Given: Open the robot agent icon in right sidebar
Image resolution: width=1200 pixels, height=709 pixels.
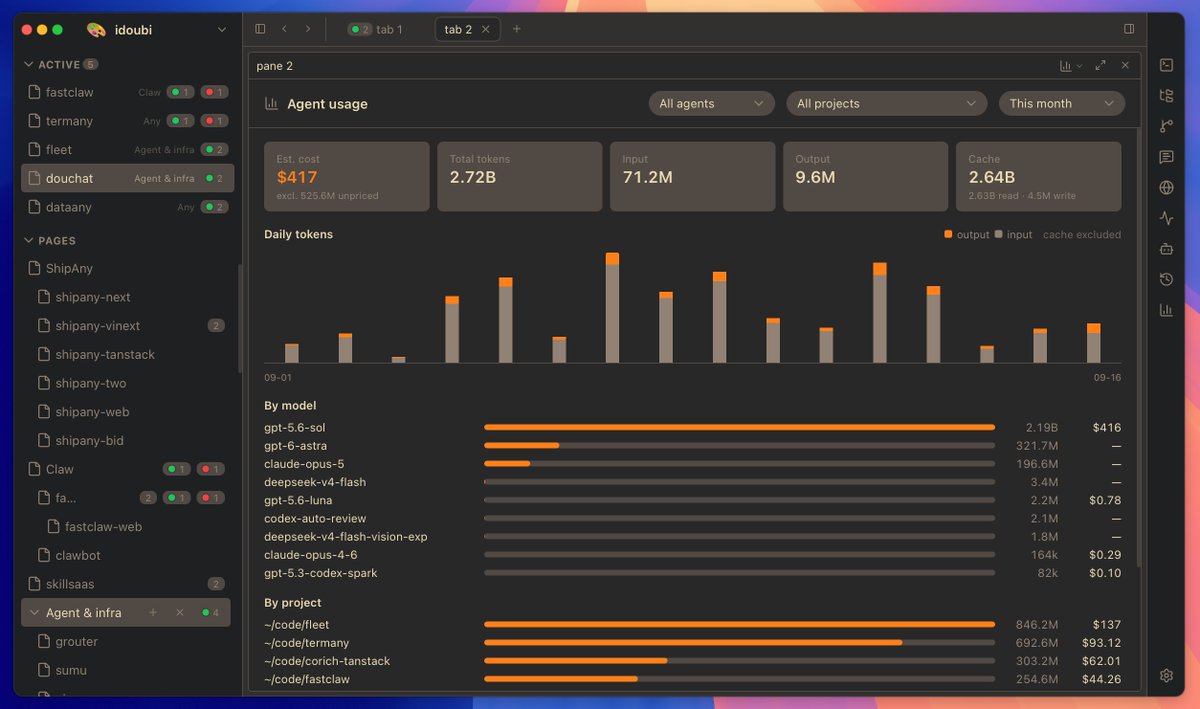Looking at the screenshot, I should (x=1166, y=248).
